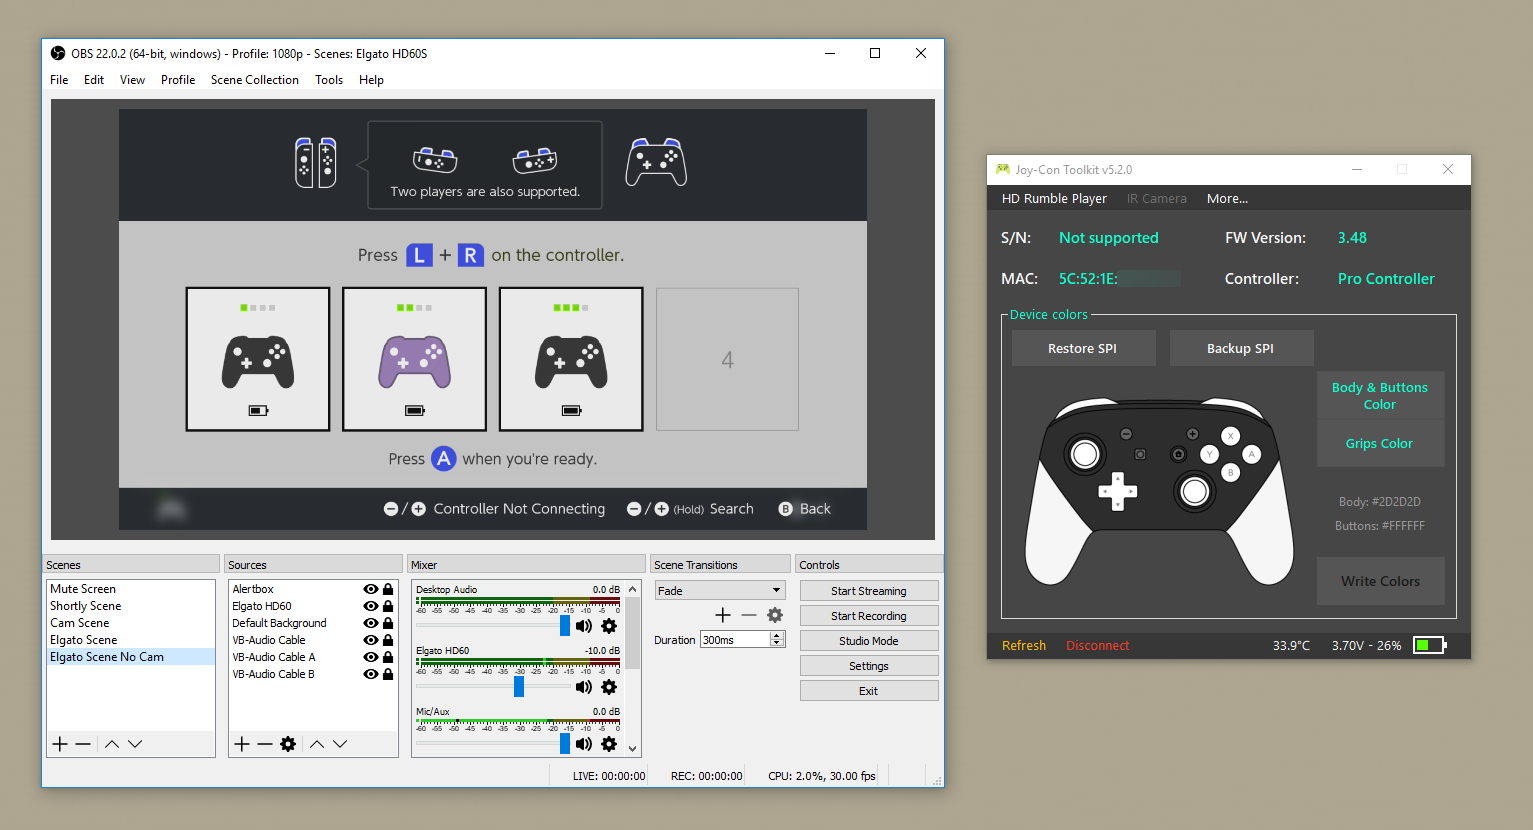
Task: Remove the selected scene using the Scenes minus icon
Action: 83,744
